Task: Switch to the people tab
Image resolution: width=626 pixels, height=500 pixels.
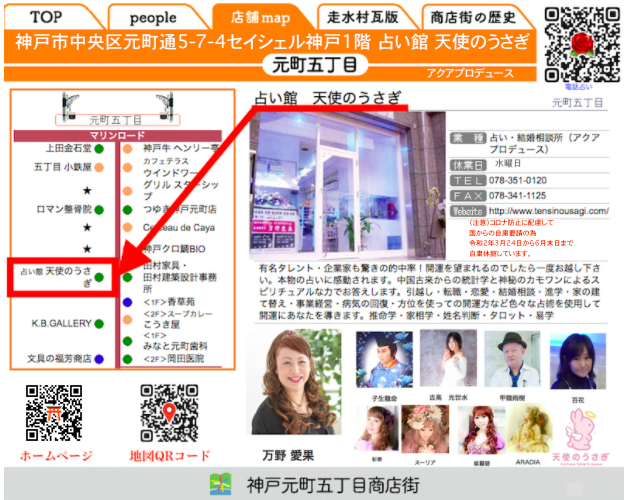Action: tap(154, 17)
